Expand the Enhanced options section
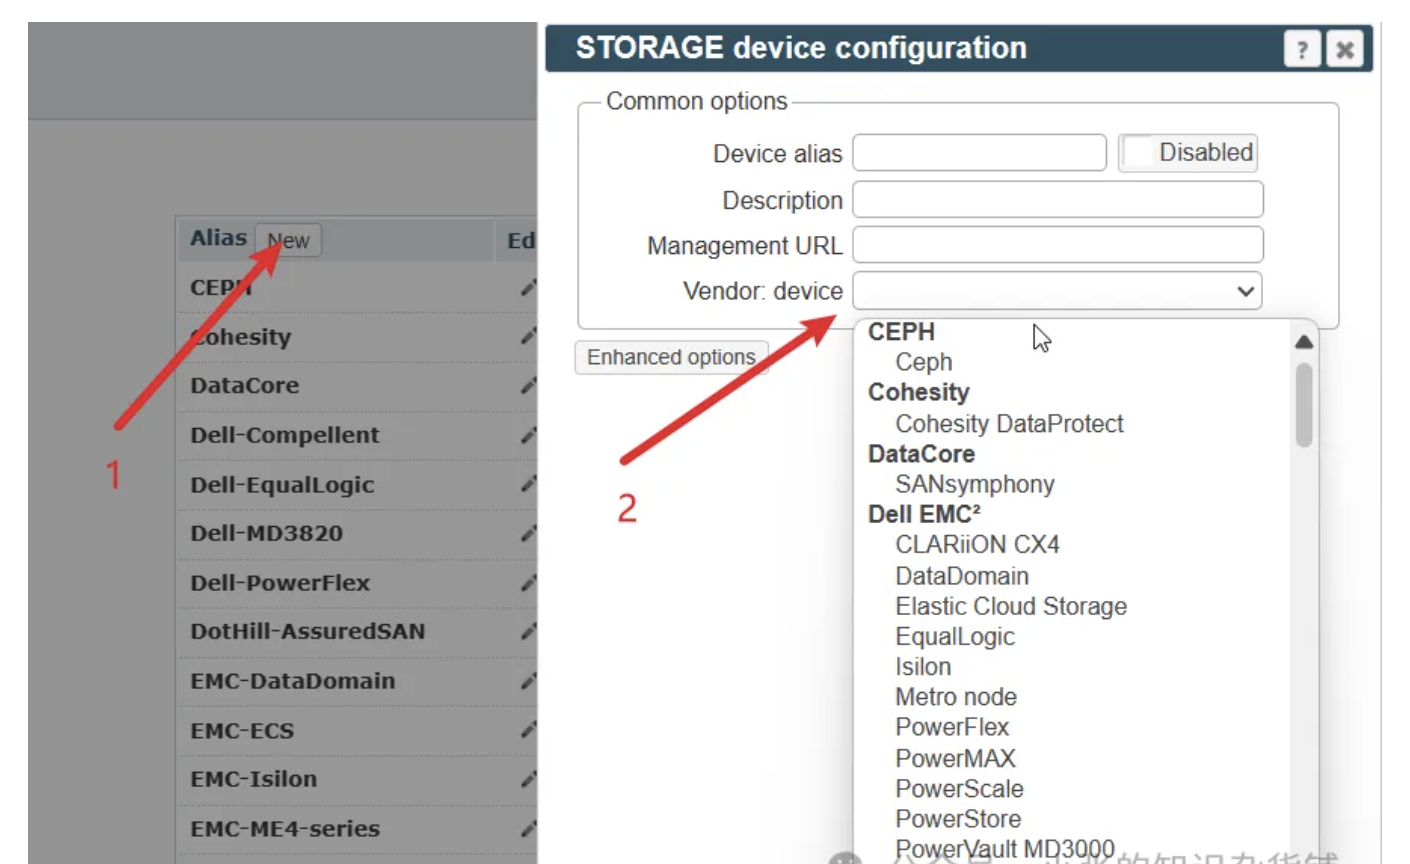This screenshot has width=1410, height=864. (671, 357)
